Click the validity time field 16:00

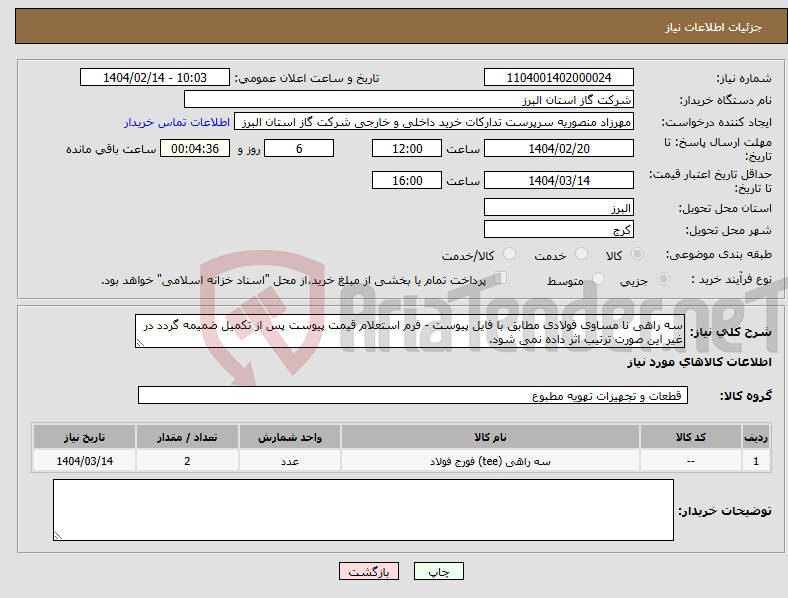[x=407, y=180]
